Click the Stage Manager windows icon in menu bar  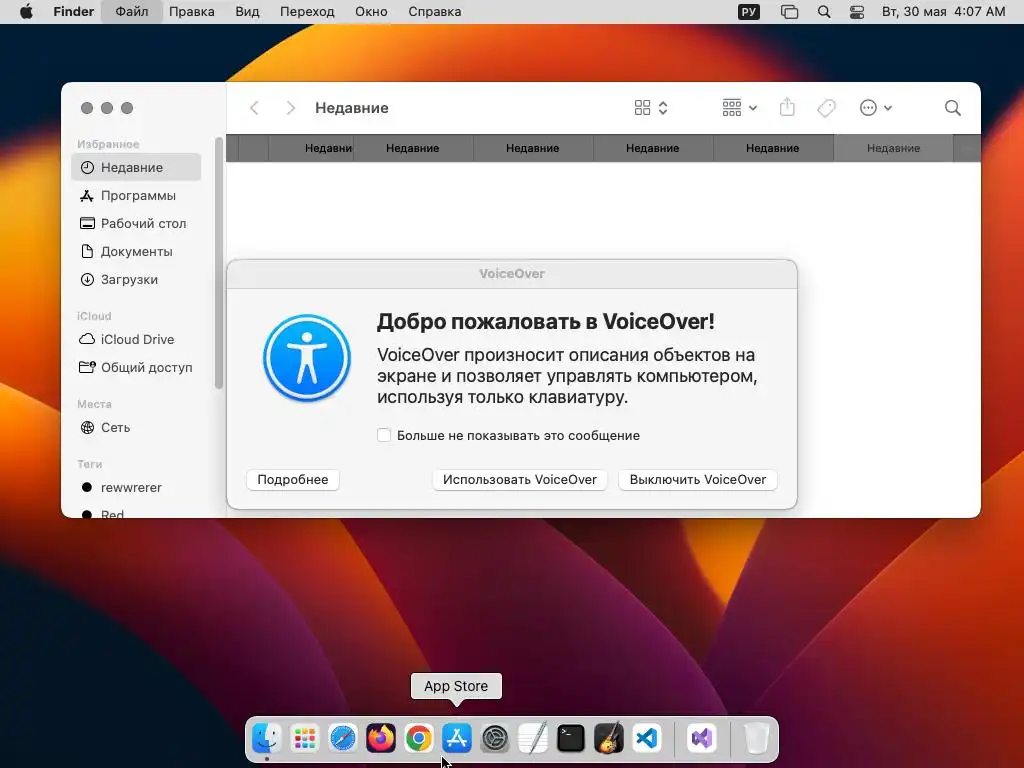pos(790,12)
